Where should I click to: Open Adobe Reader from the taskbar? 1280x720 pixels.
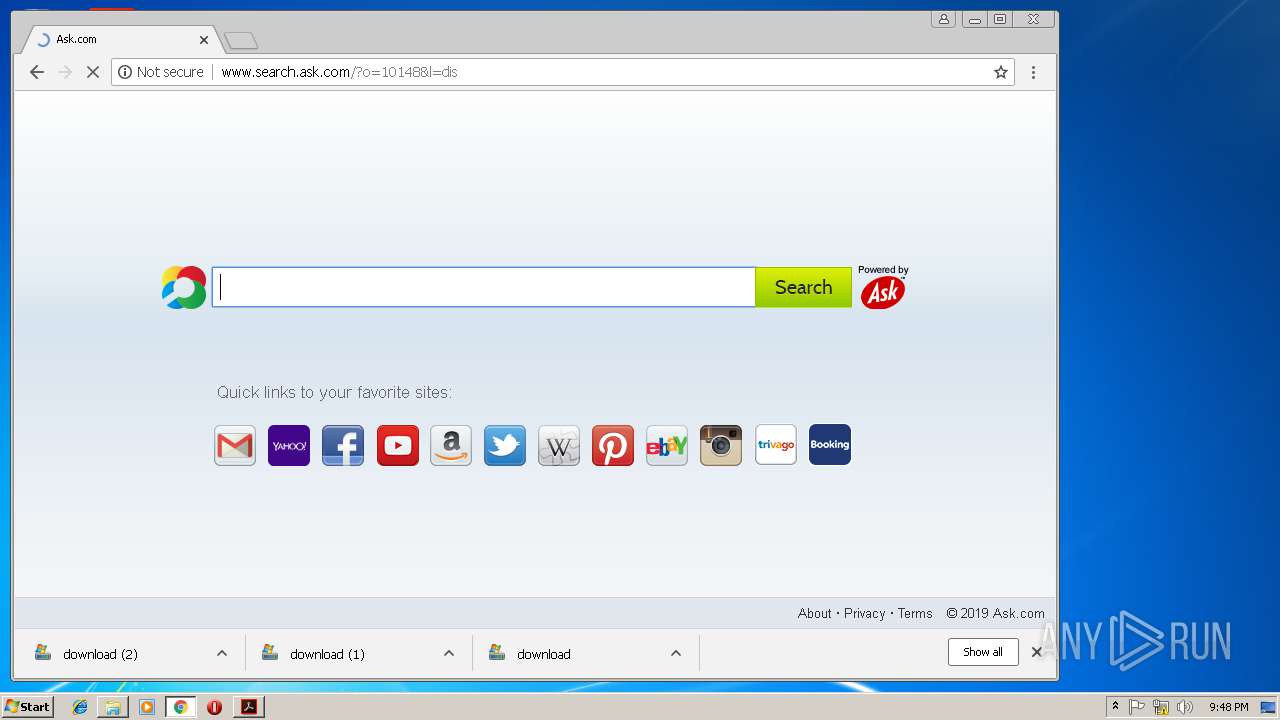click(248, 707)
